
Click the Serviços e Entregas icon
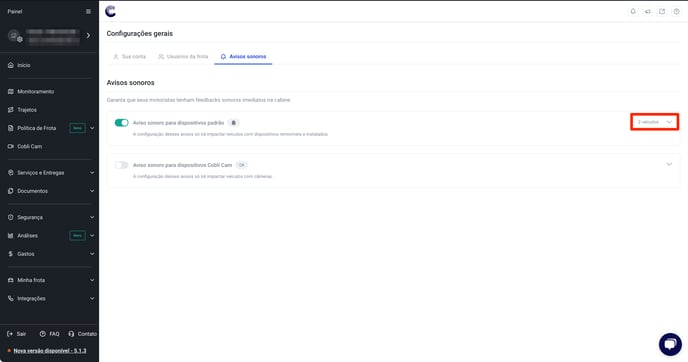click(x=11, y=172)
